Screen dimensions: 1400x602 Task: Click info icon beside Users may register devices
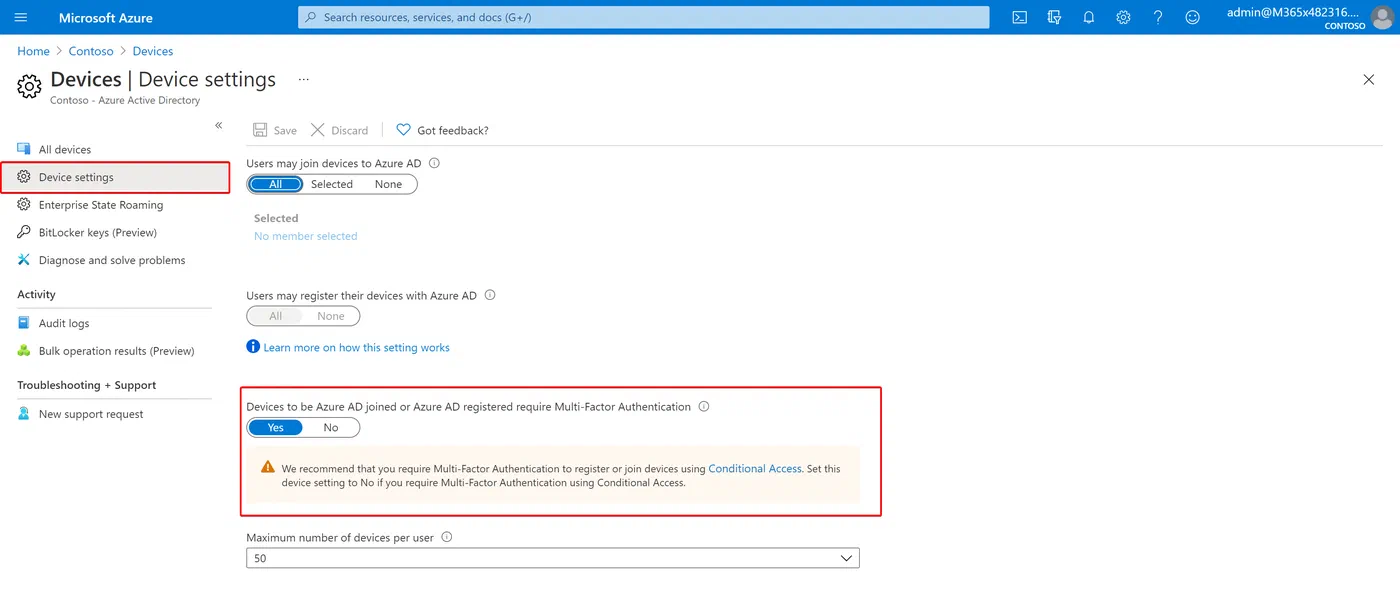tap(490, 295)
